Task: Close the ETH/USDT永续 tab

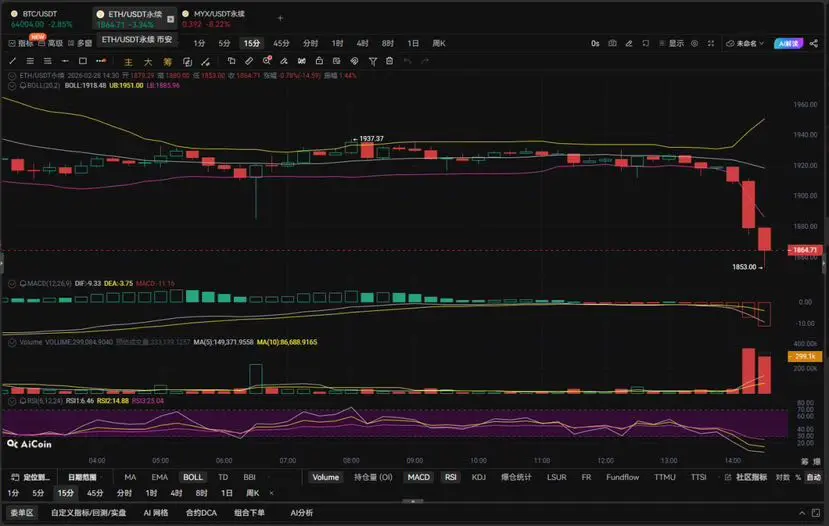Action: tap(170, 19)
